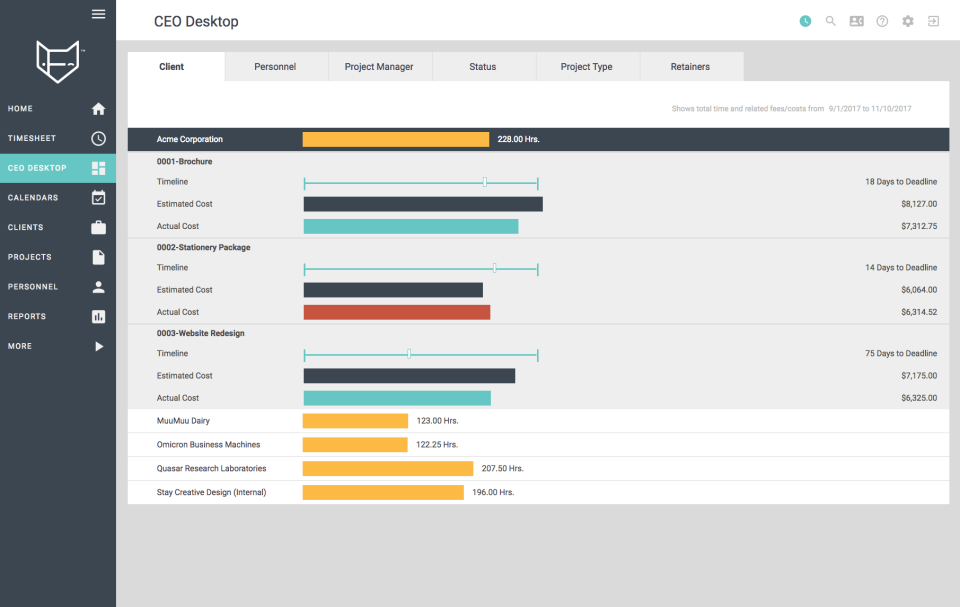Click the fox logo in sidebar
This screenshot has height=607, width=960.
57,62
